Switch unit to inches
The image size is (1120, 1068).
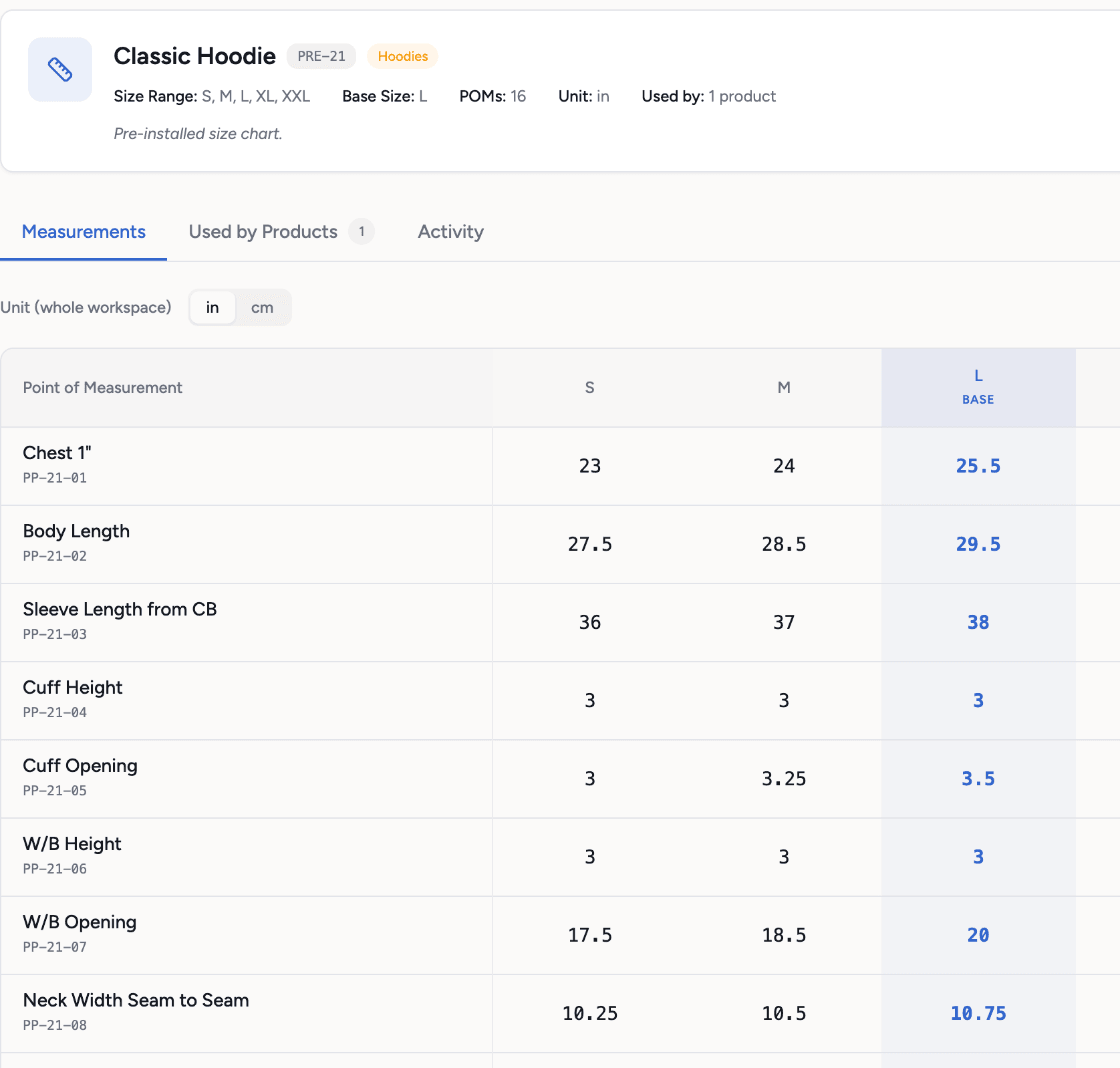pos(212,307)
